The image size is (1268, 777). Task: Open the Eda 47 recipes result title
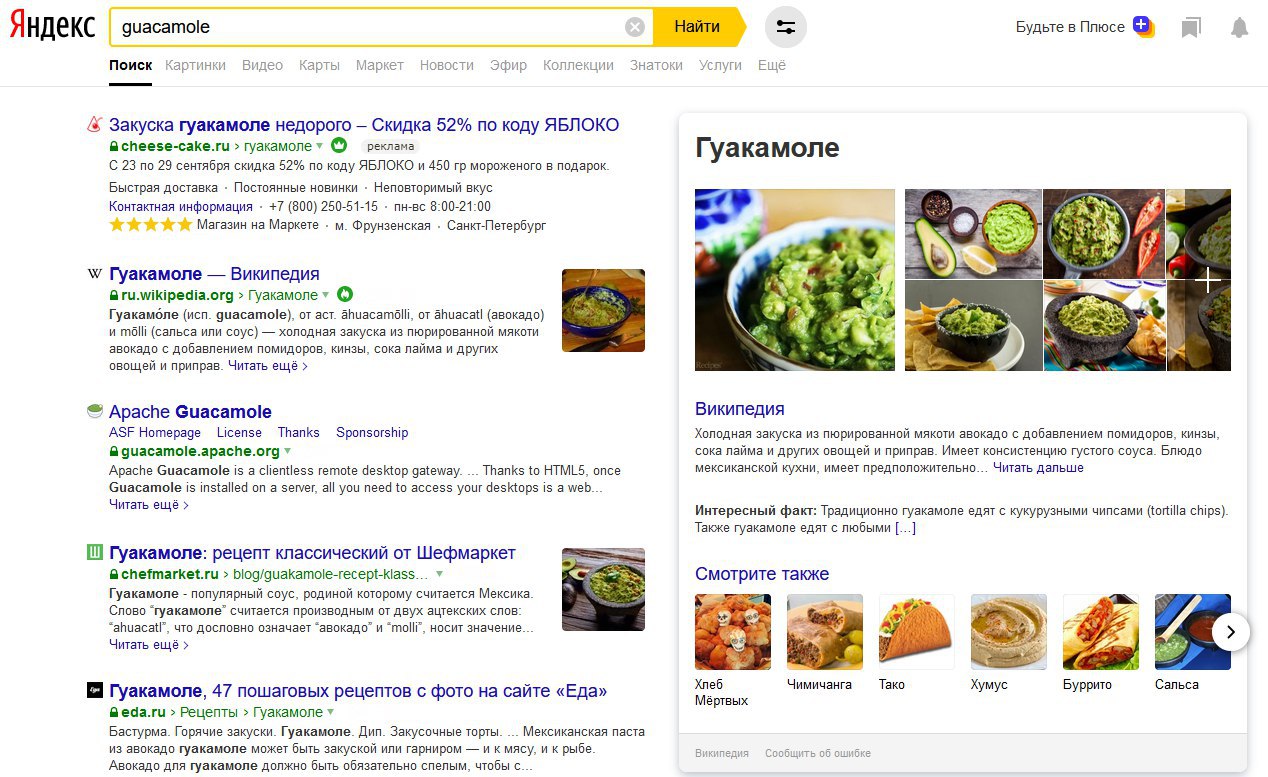coord(358,691)
